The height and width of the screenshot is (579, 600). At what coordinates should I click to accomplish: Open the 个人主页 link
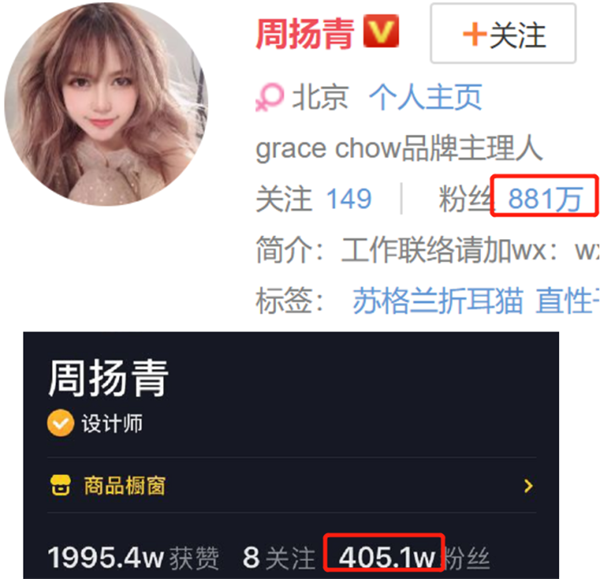(x=425, y=97)
